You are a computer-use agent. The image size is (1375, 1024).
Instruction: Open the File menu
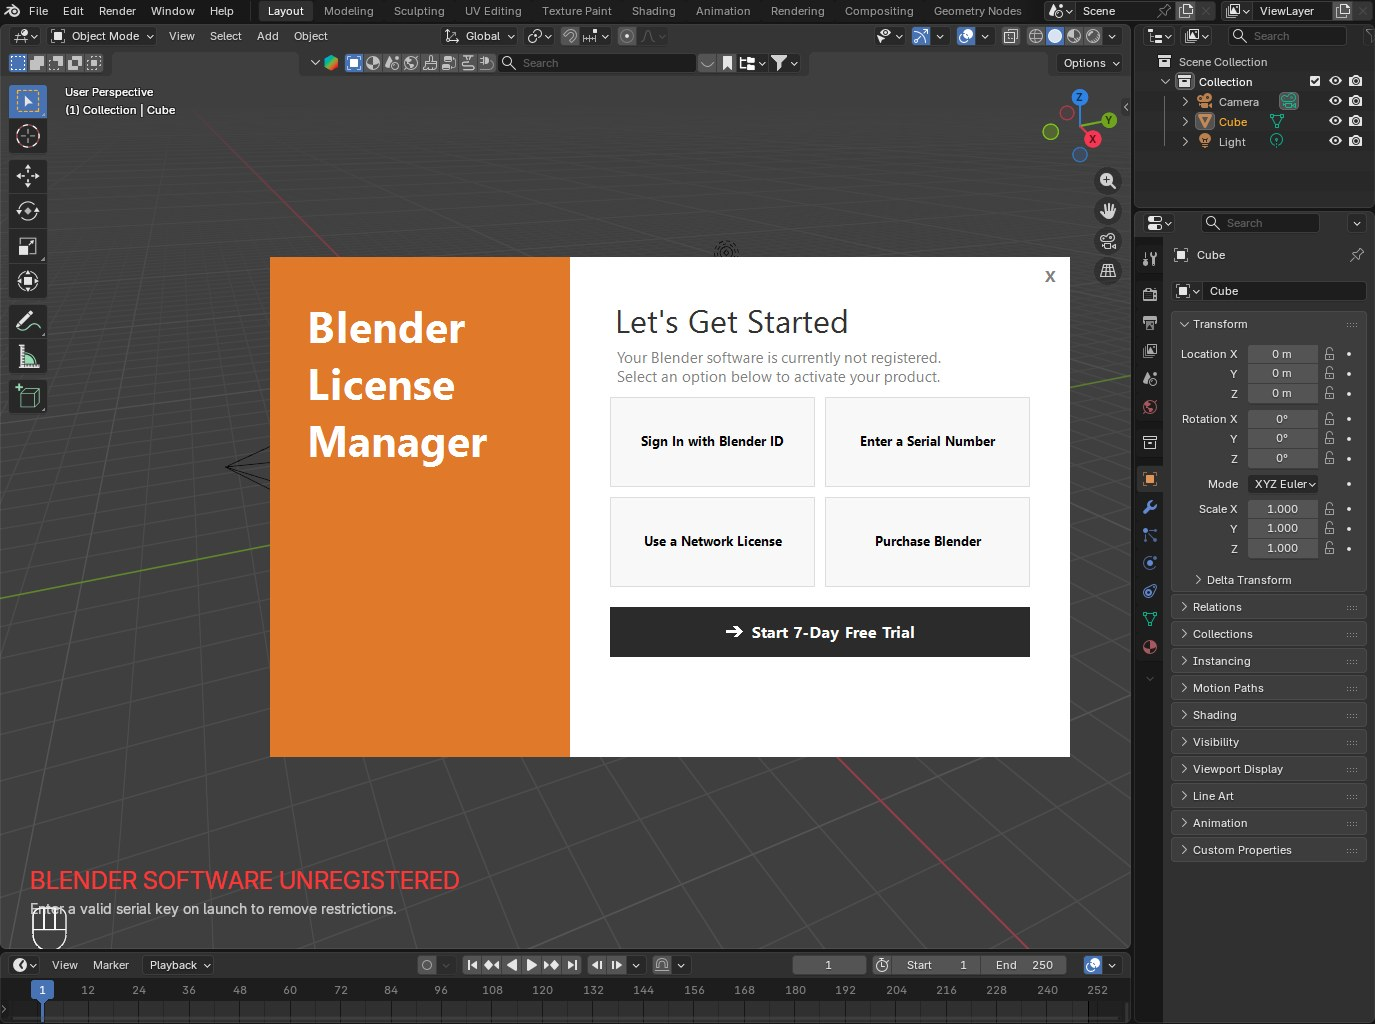(x=39, y=11)
